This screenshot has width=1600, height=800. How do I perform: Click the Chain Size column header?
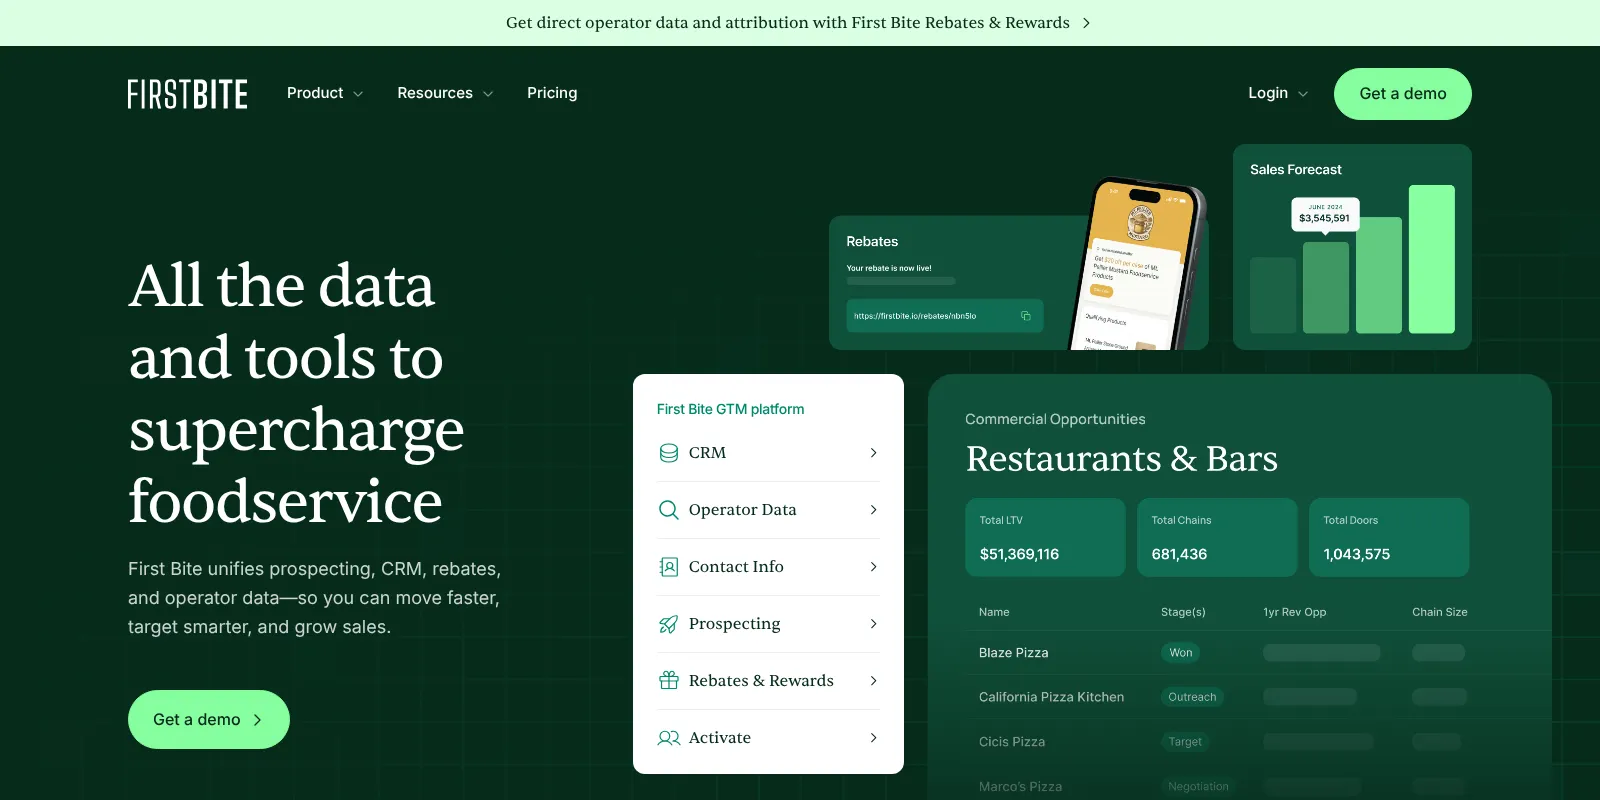(1440, 612)
